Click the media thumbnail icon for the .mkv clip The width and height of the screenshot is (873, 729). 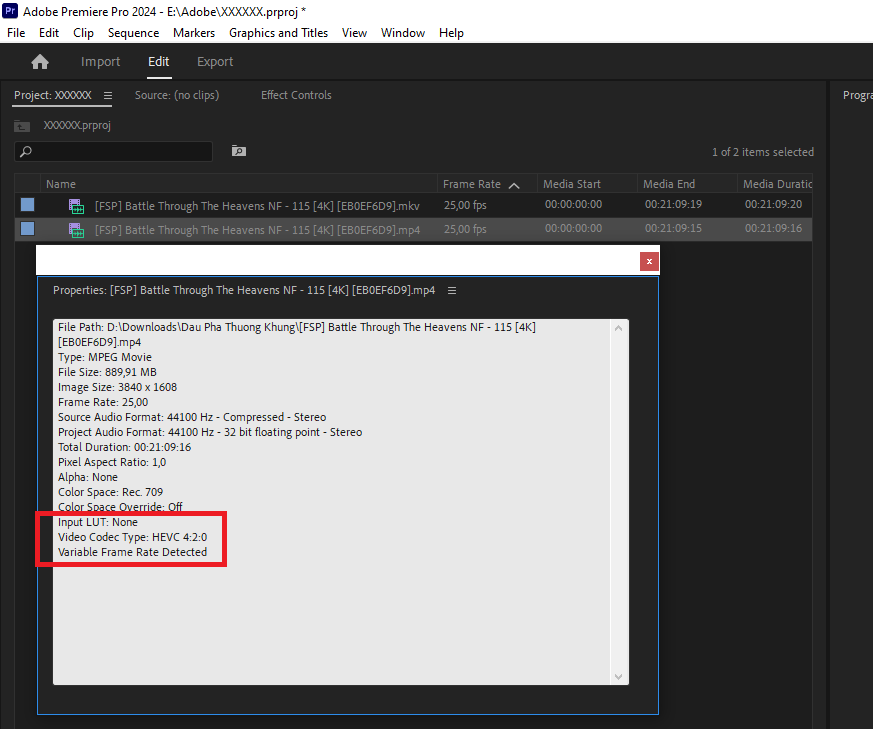[75, 206]
